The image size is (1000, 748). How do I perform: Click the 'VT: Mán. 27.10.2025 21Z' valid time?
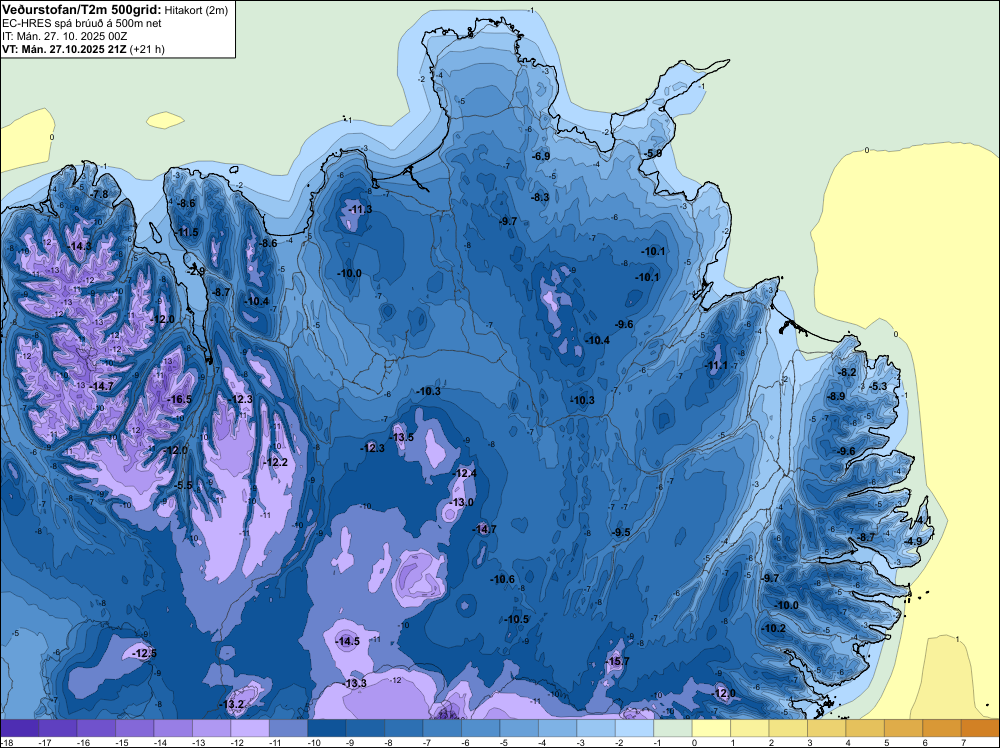64,49
